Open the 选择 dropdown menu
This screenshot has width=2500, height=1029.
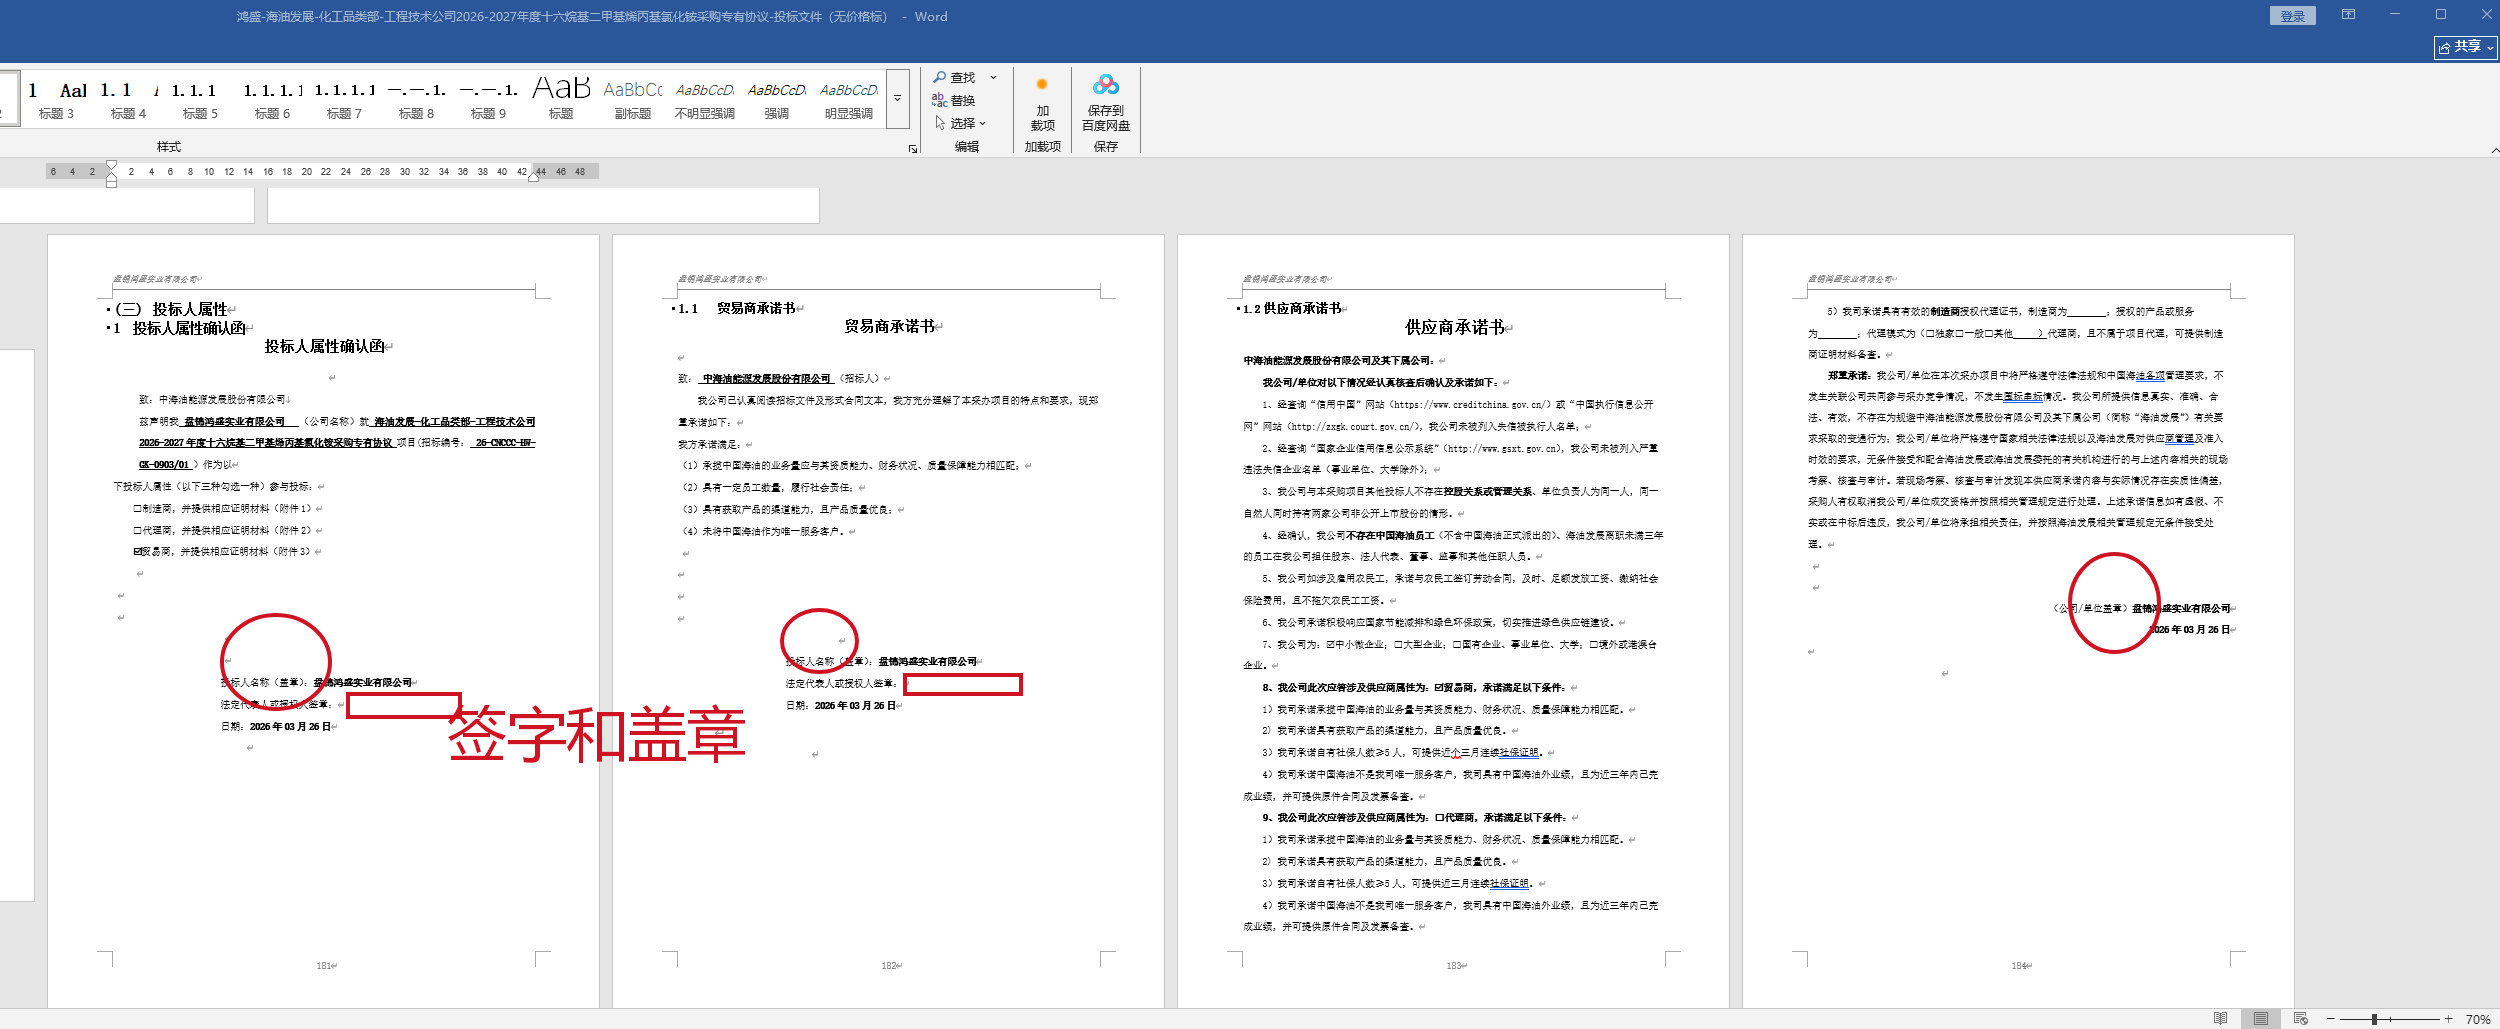pyautogui.click(x=960, y=123)
